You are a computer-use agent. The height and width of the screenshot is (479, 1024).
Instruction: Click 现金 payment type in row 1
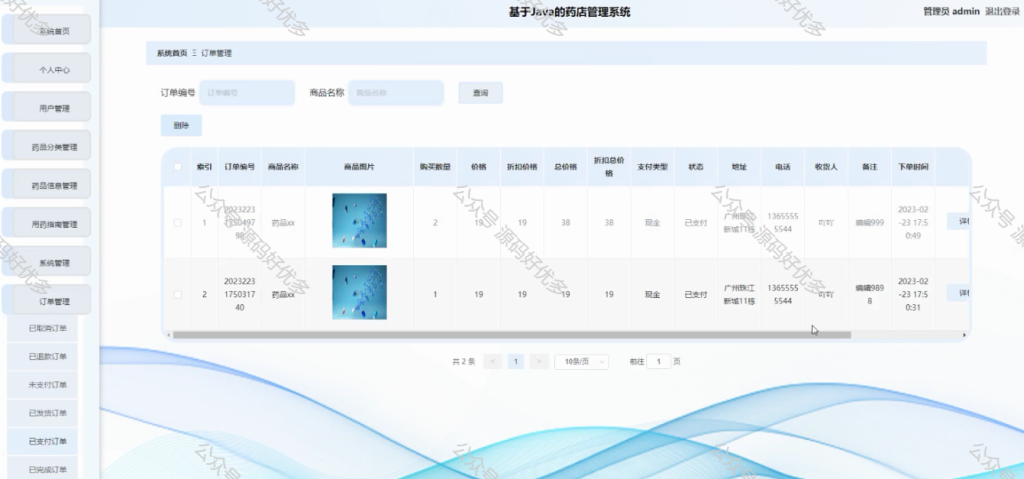pyautogui.click(x=652, y=223)
